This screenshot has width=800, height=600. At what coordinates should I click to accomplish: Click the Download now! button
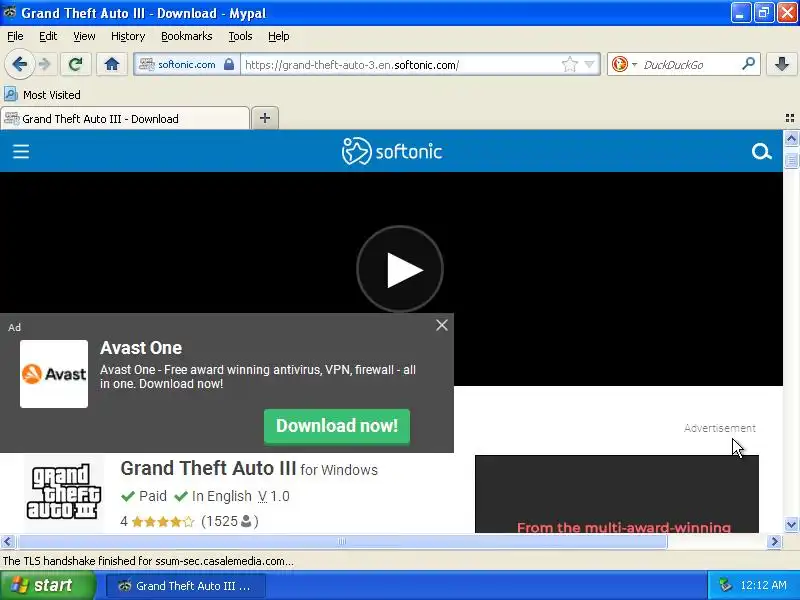tap(337, 426)
